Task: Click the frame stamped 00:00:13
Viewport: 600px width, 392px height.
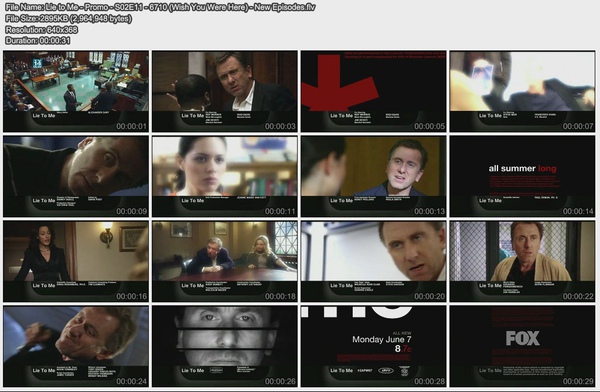Action: coord(373,176)
